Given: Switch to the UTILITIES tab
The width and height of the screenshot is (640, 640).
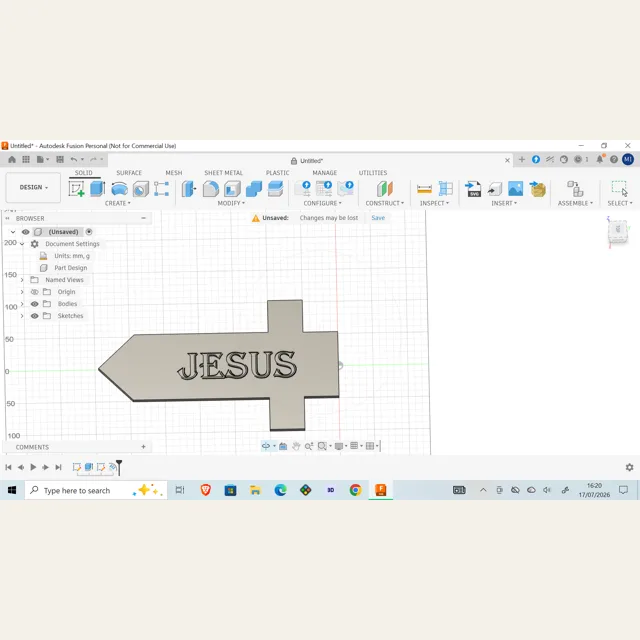Looking at the screenshot, I should [373, 173].
